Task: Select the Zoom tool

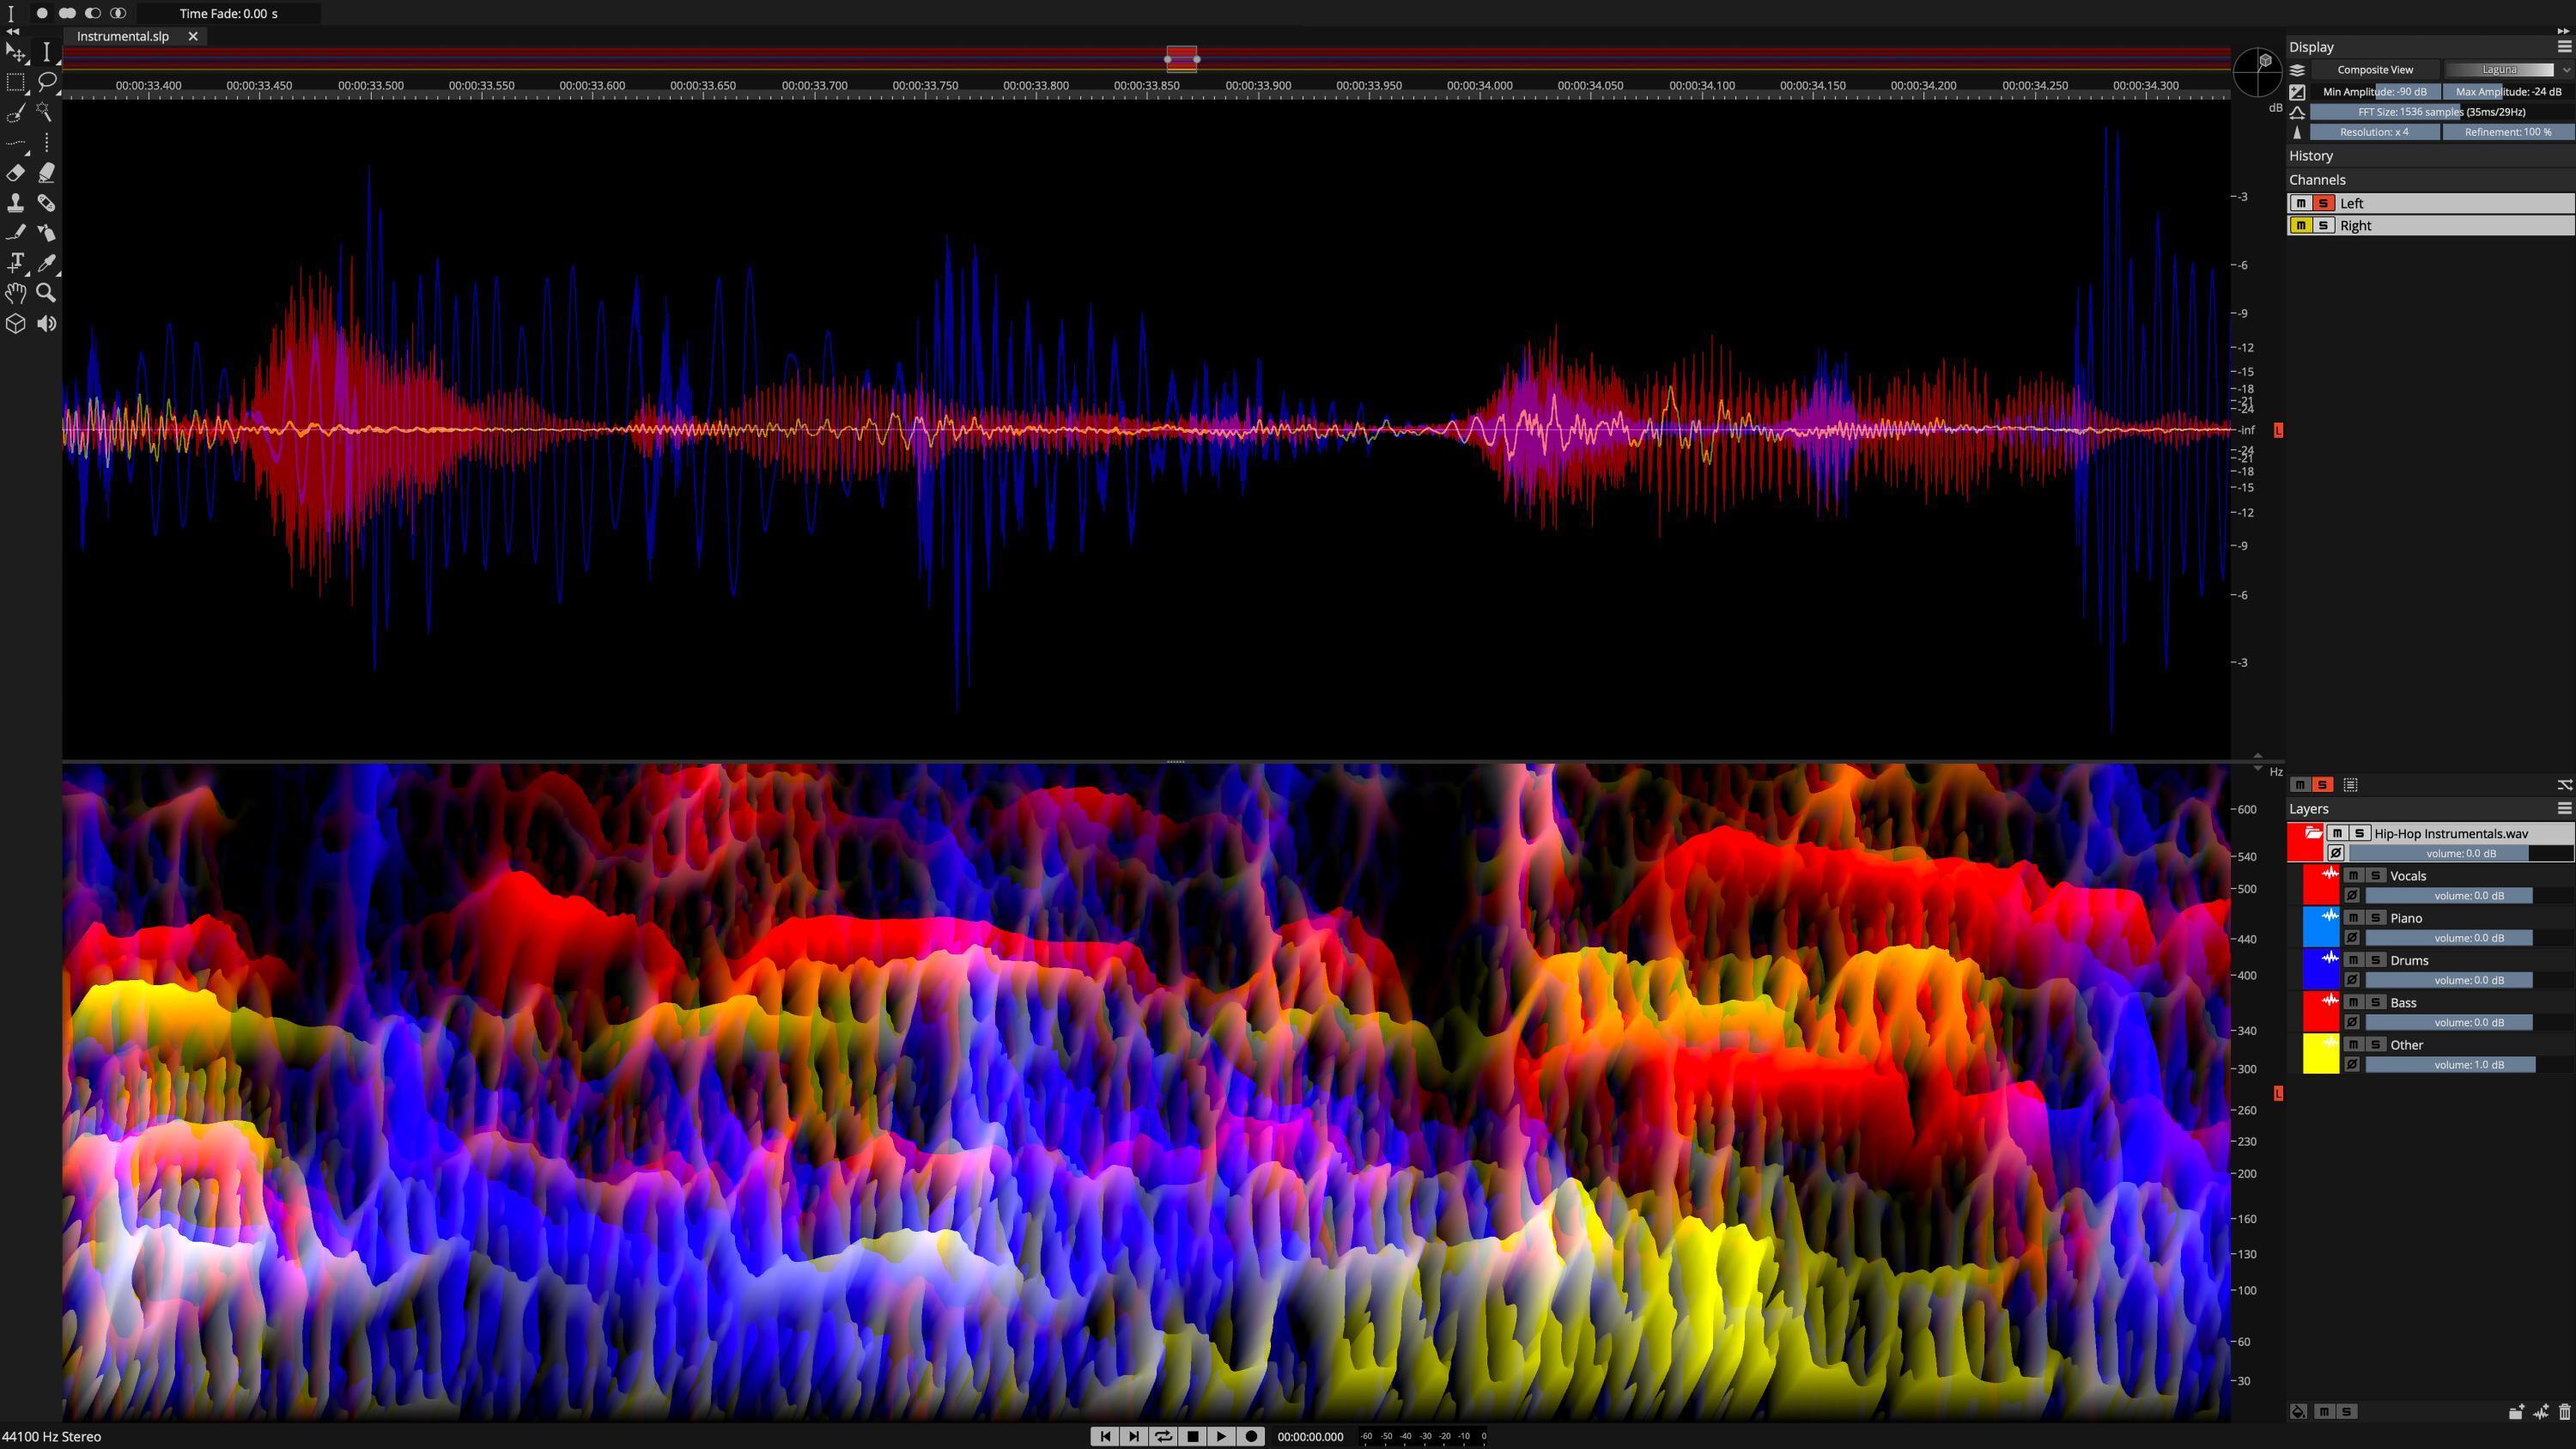Action: pos(46,293)
